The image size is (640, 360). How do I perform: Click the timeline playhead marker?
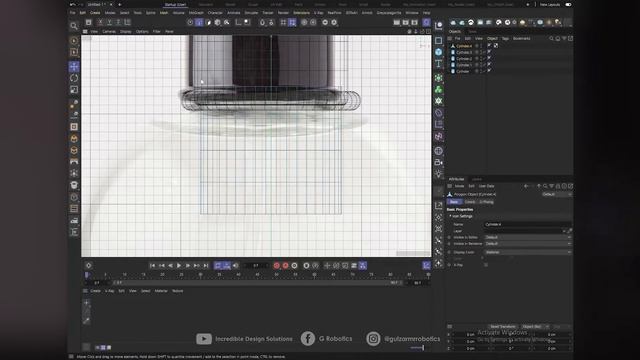click(87, 275)
